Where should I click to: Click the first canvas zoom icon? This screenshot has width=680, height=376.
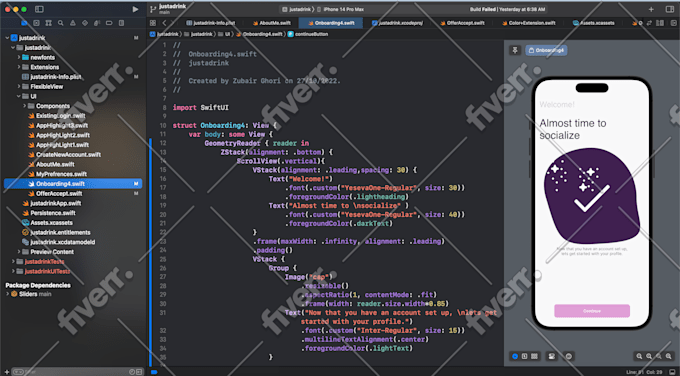tap(639, 356)
